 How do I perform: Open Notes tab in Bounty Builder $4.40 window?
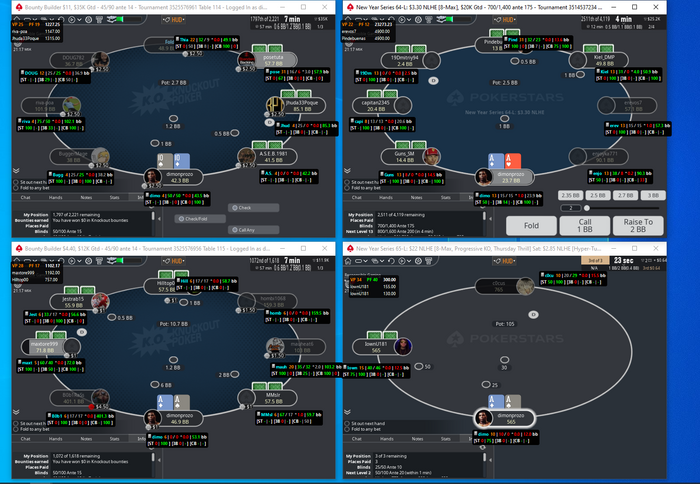(86, 438)
